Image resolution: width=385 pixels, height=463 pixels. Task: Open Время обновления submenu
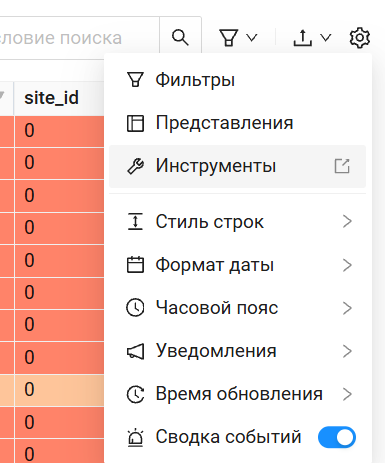pyautogui.click(x=237, y=394)
